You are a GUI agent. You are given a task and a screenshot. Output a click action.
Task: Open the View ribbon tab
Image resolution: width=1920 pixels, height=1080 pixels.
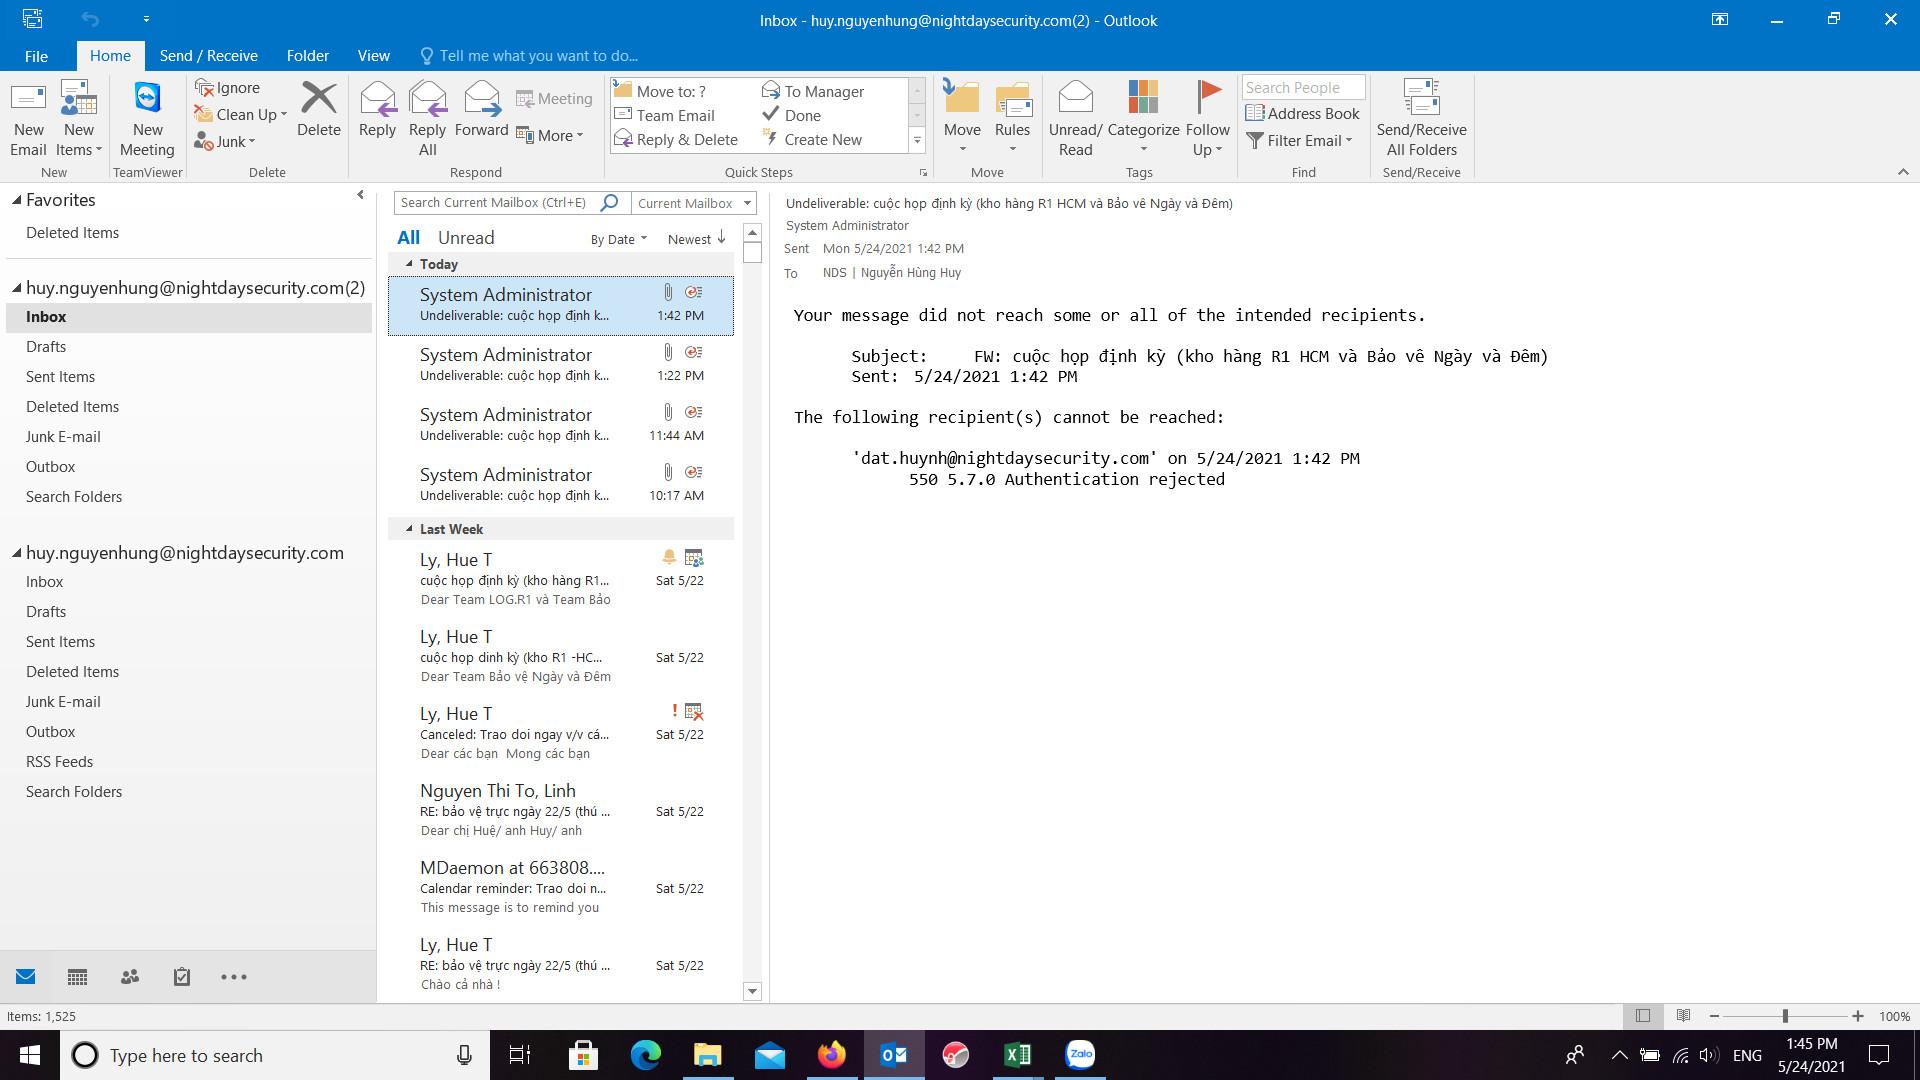(x=373, y=56)
